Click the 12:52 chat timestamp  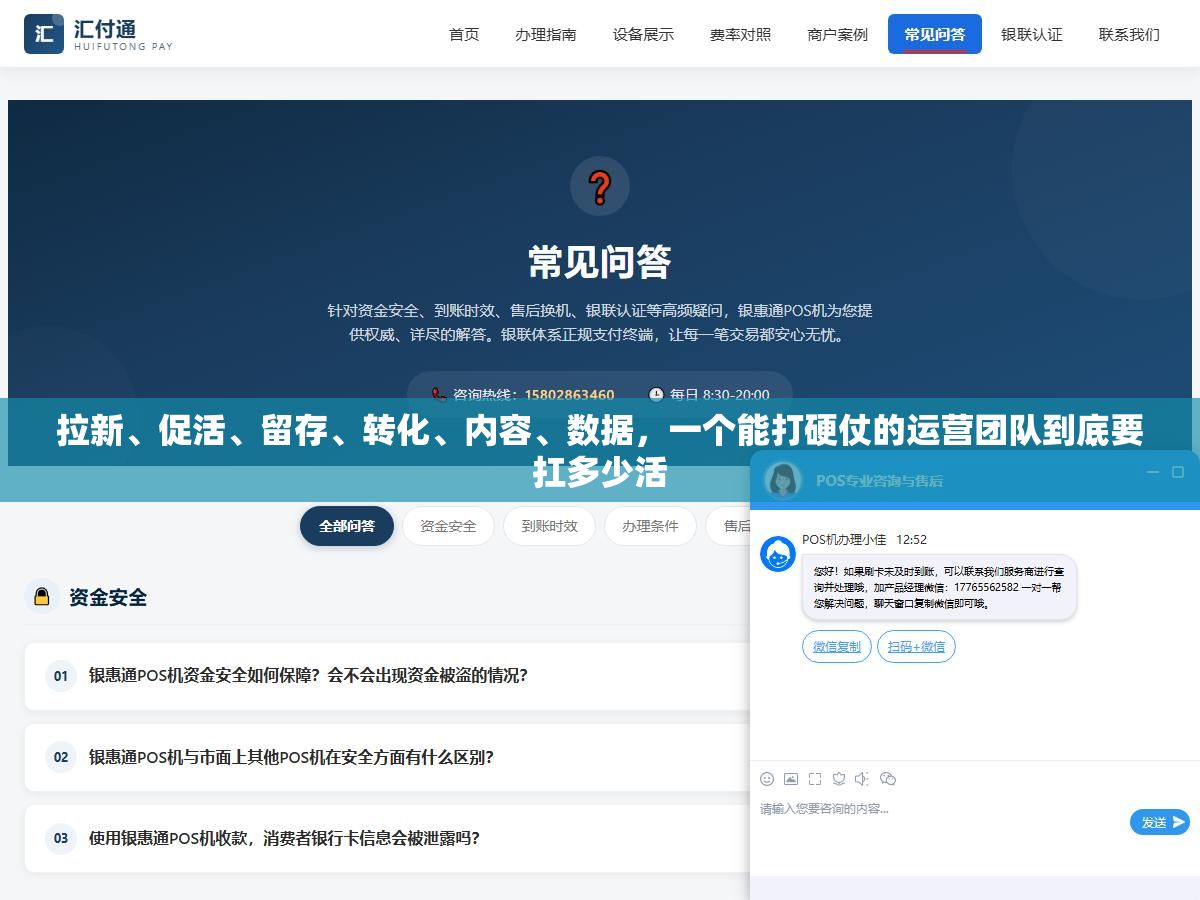(911, 539)
